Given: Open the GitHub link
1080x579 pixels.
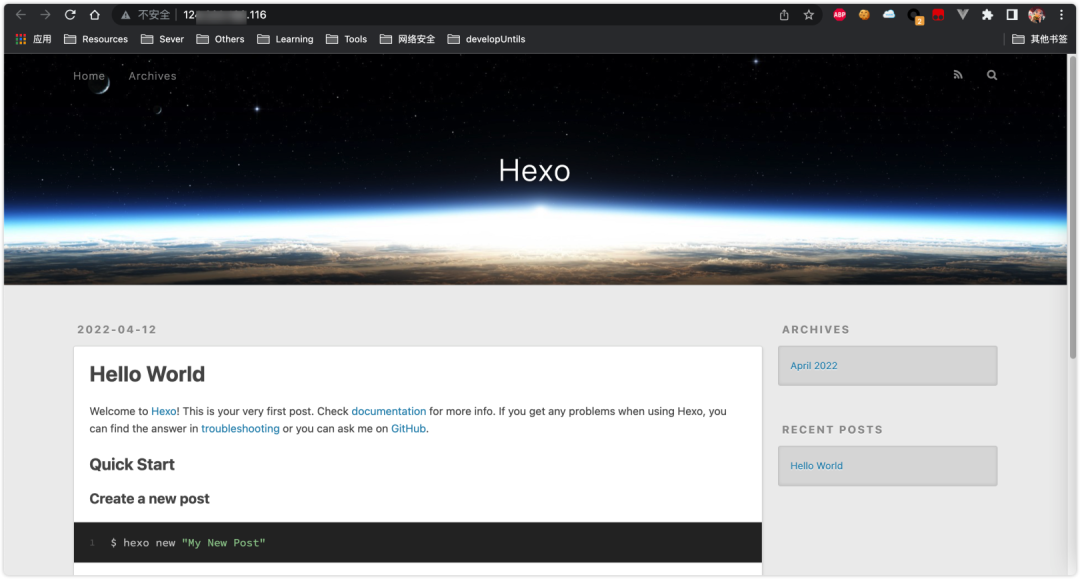Looking at the screenshot, I should 408,428.
